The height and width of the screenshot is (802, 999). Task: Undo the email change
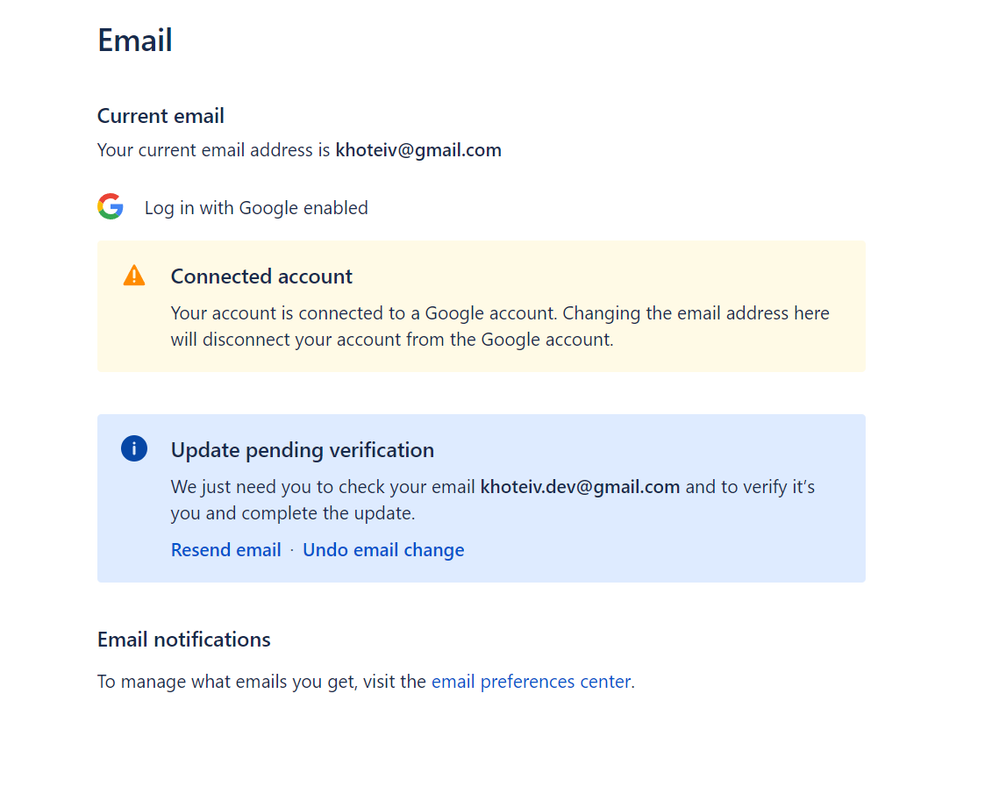tap(384, 550)
